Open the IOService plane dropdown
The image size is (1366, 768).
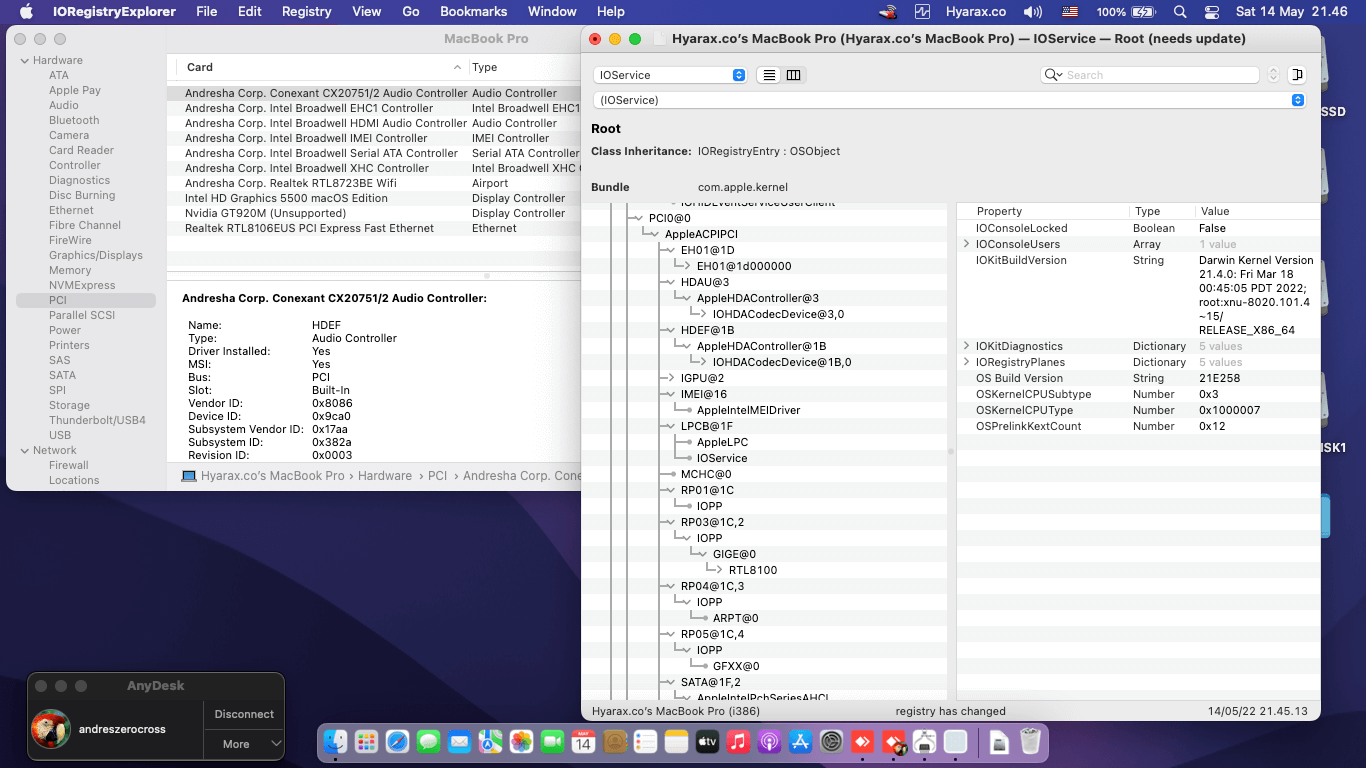tap(669, 75)
